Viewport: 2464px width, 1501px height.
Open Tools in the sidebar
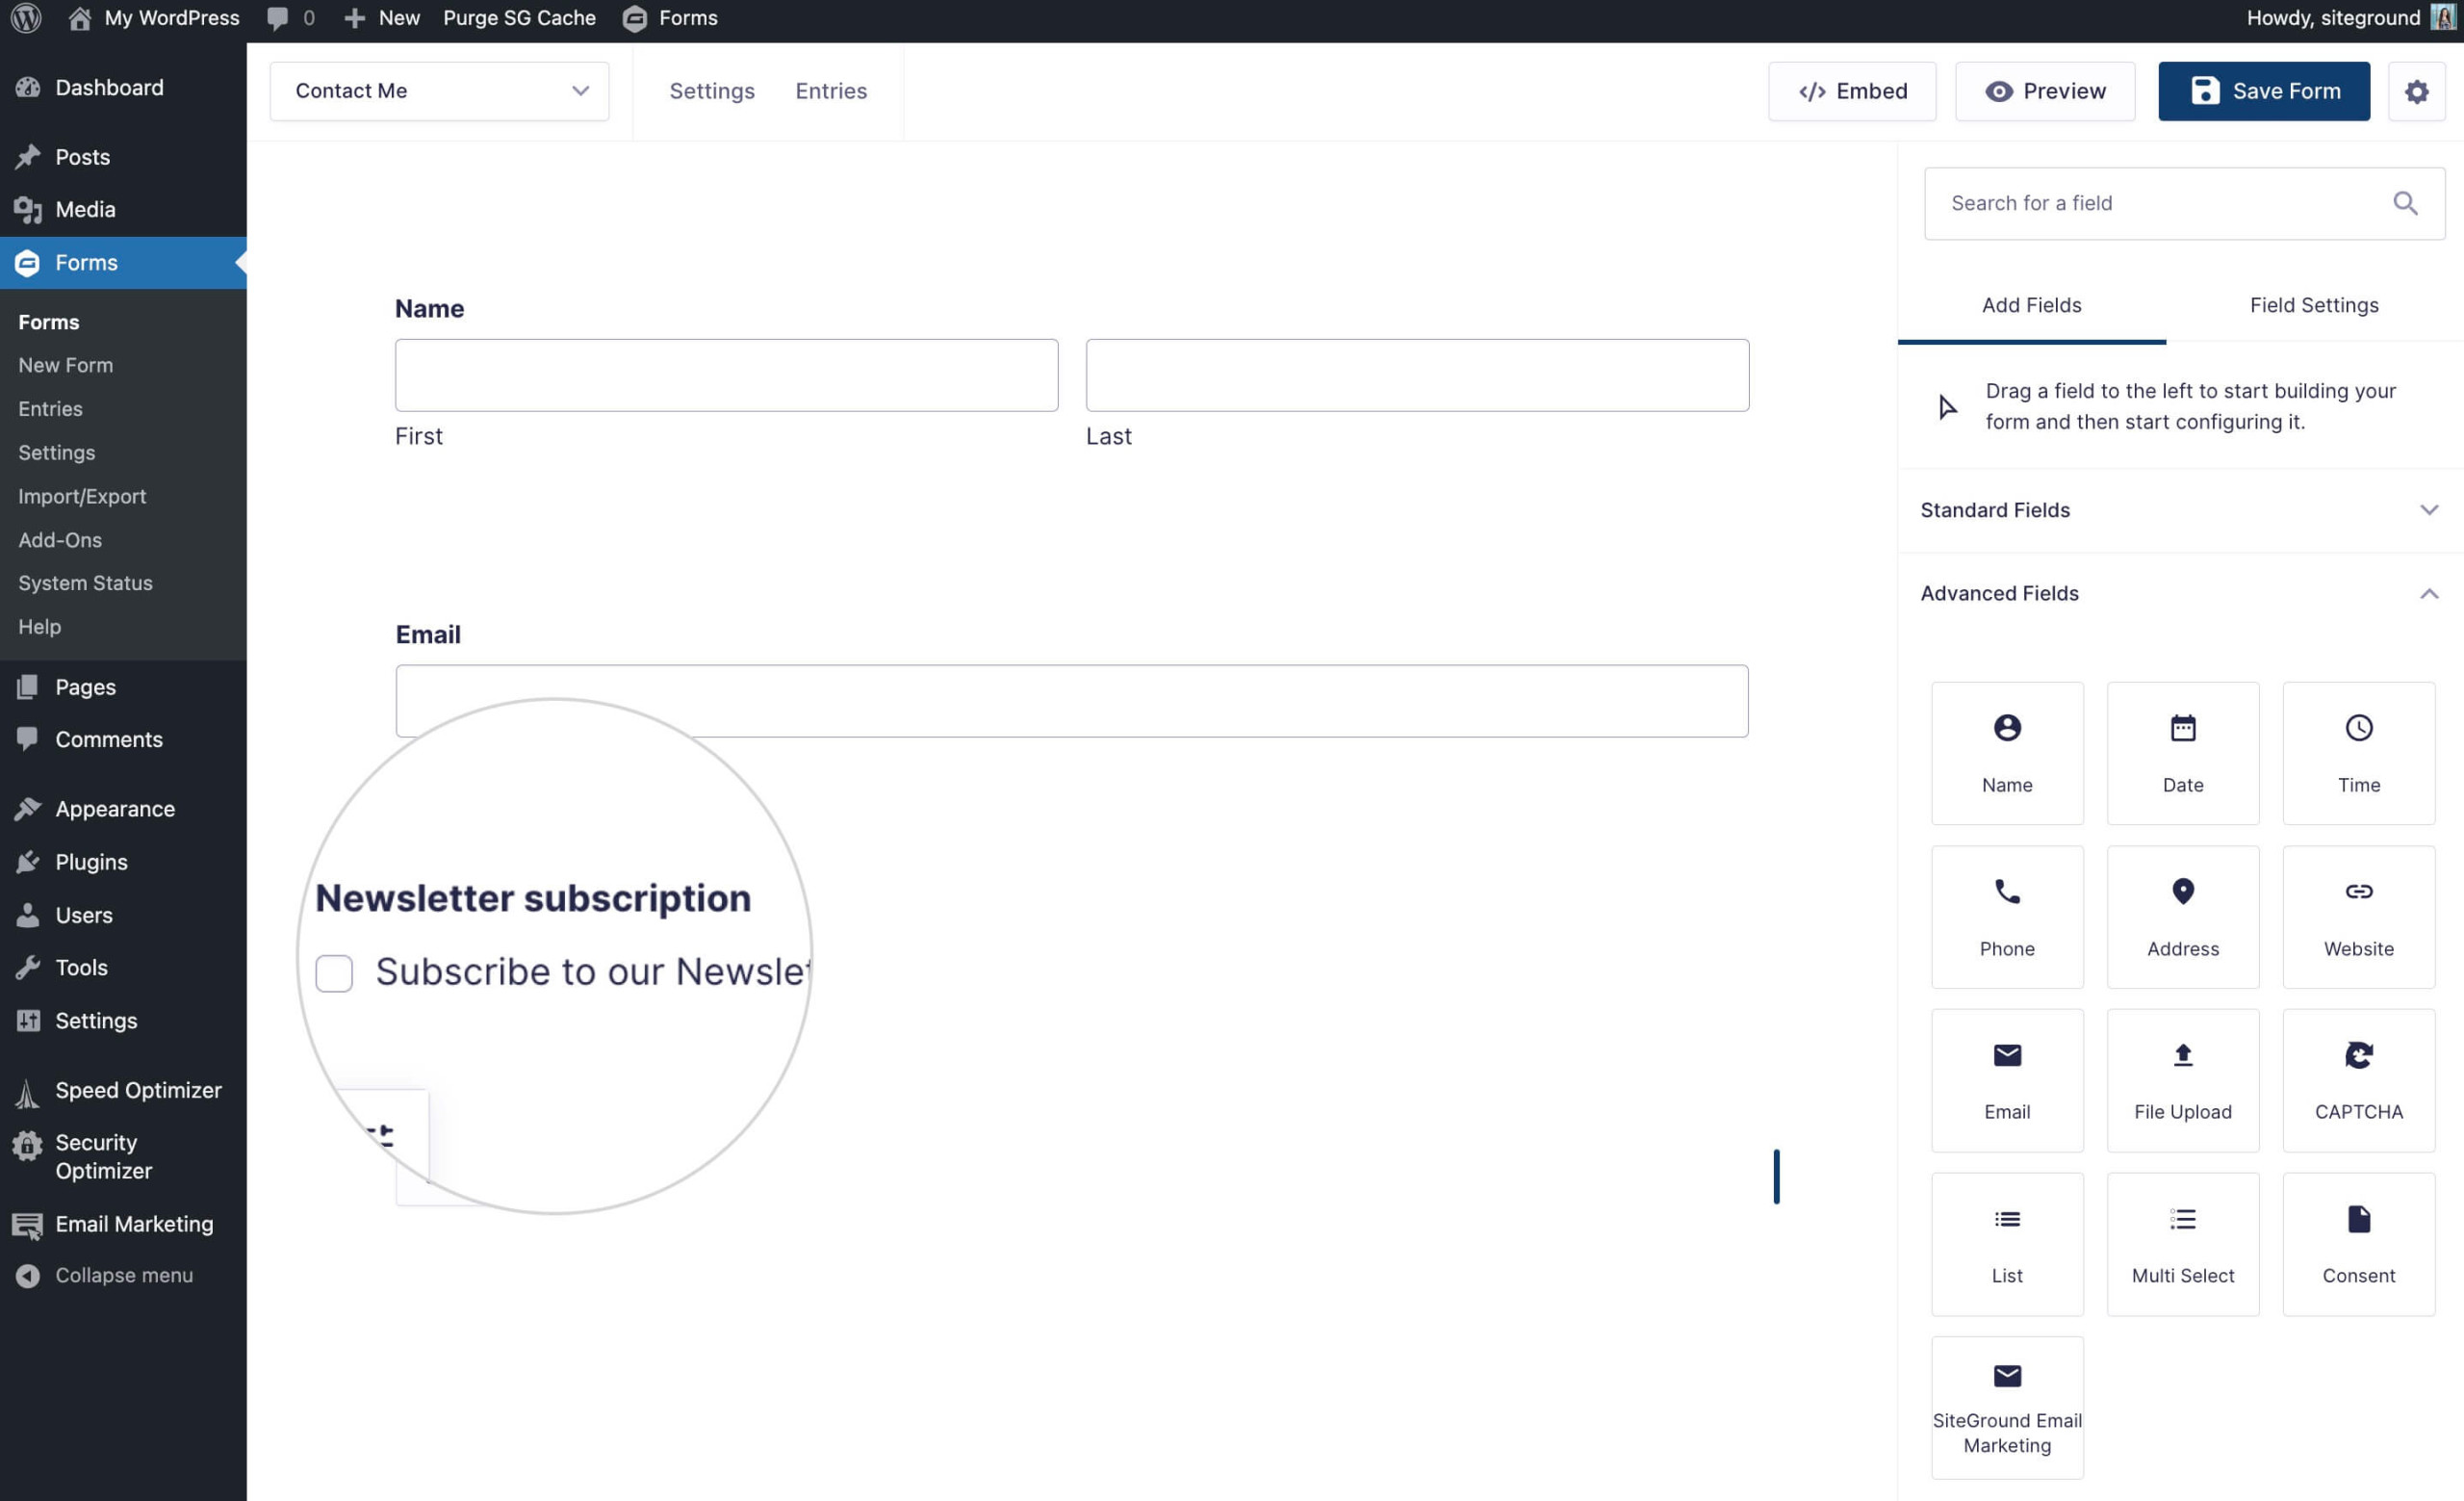[x=123, y=967]
